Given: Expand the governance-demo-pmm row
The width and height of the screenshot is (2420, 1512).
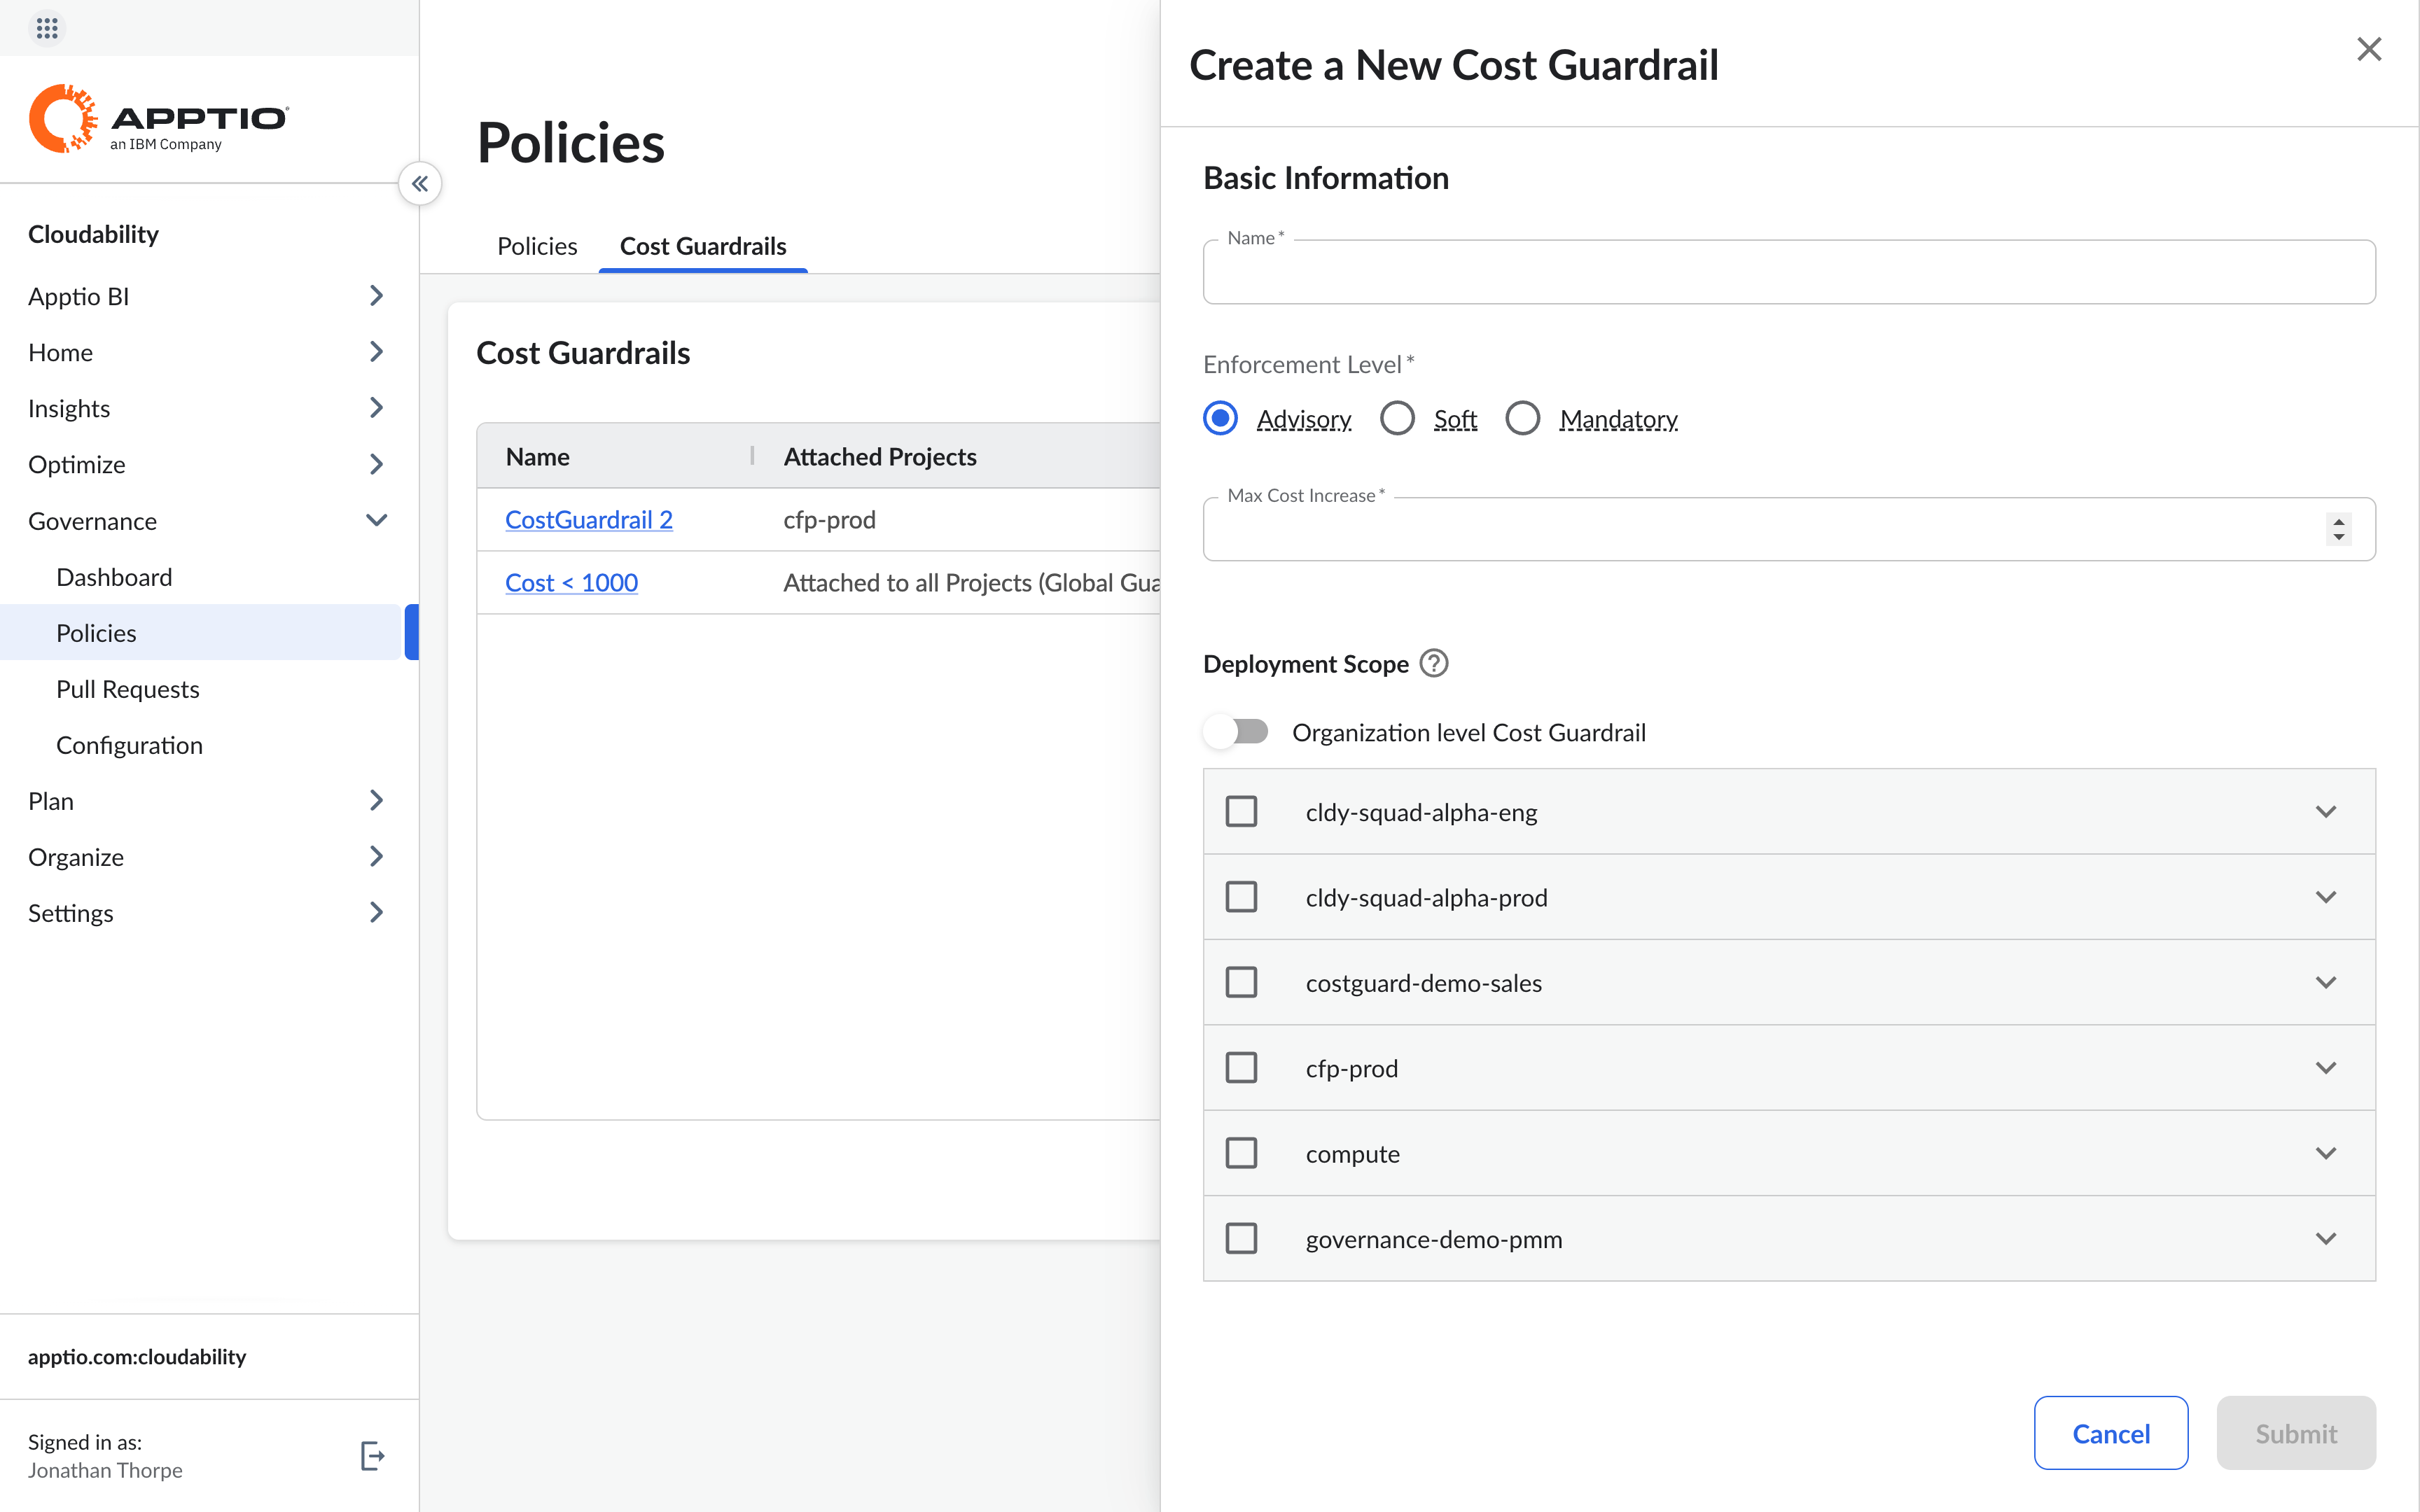Looking at the screenshot, I should tap(2326, 1238).
